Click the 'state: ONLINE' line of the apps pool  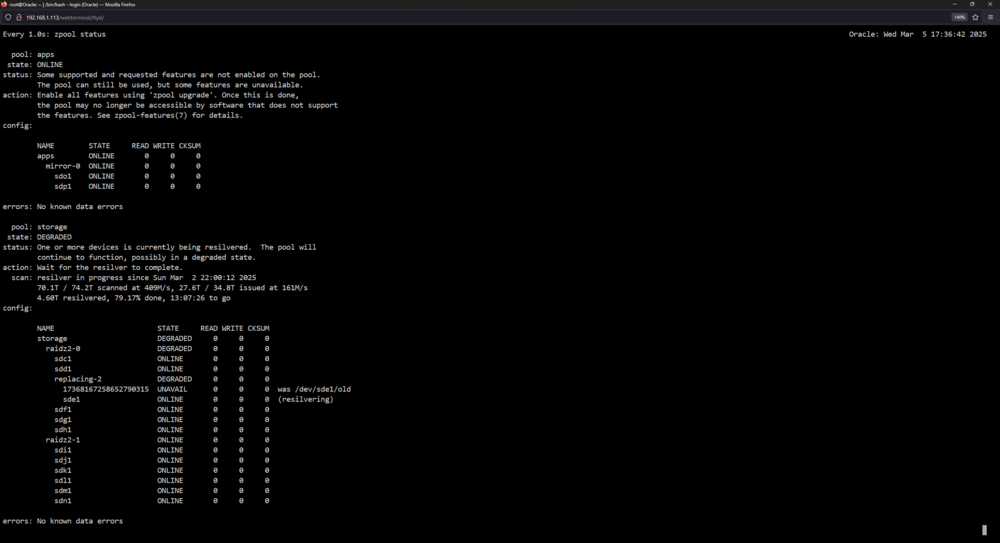tap(35, 65)
